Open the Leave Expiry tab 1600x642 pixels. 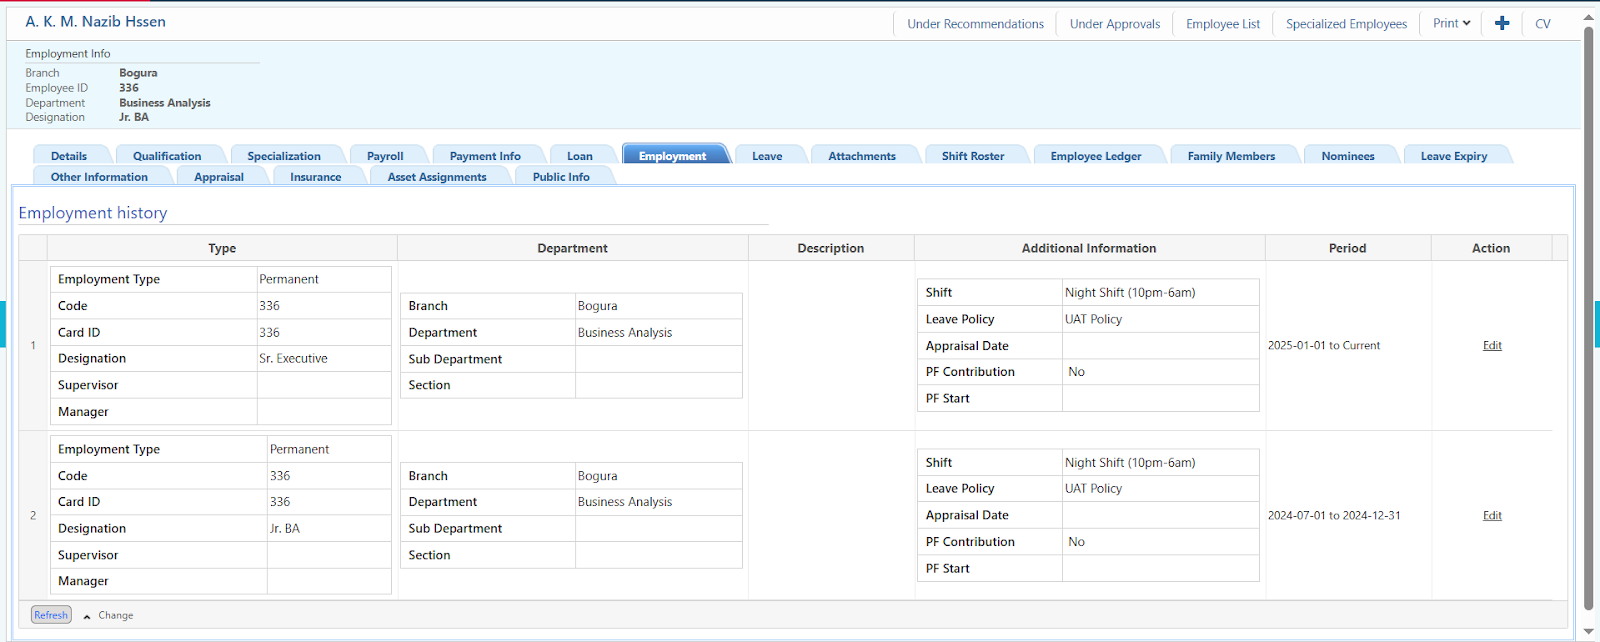1453,156
